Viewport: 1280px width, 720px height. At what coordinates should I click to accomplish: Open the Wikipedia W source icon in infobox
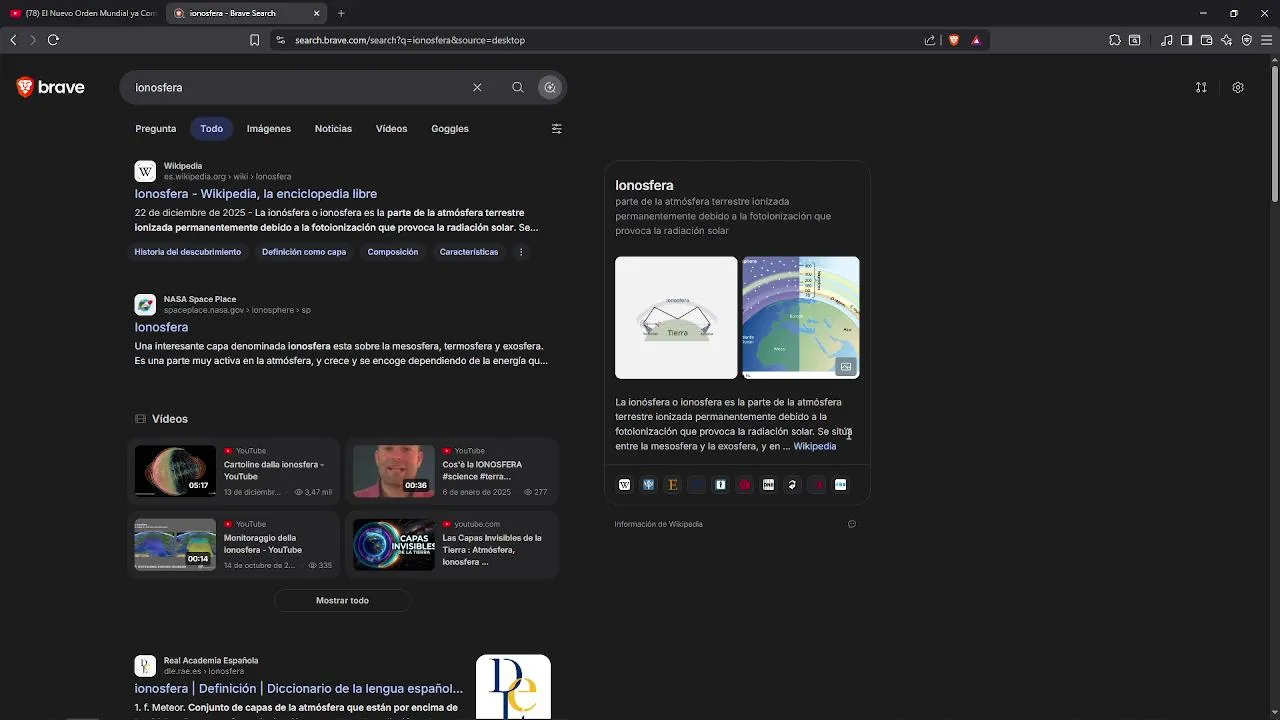(x=625, y=485)
